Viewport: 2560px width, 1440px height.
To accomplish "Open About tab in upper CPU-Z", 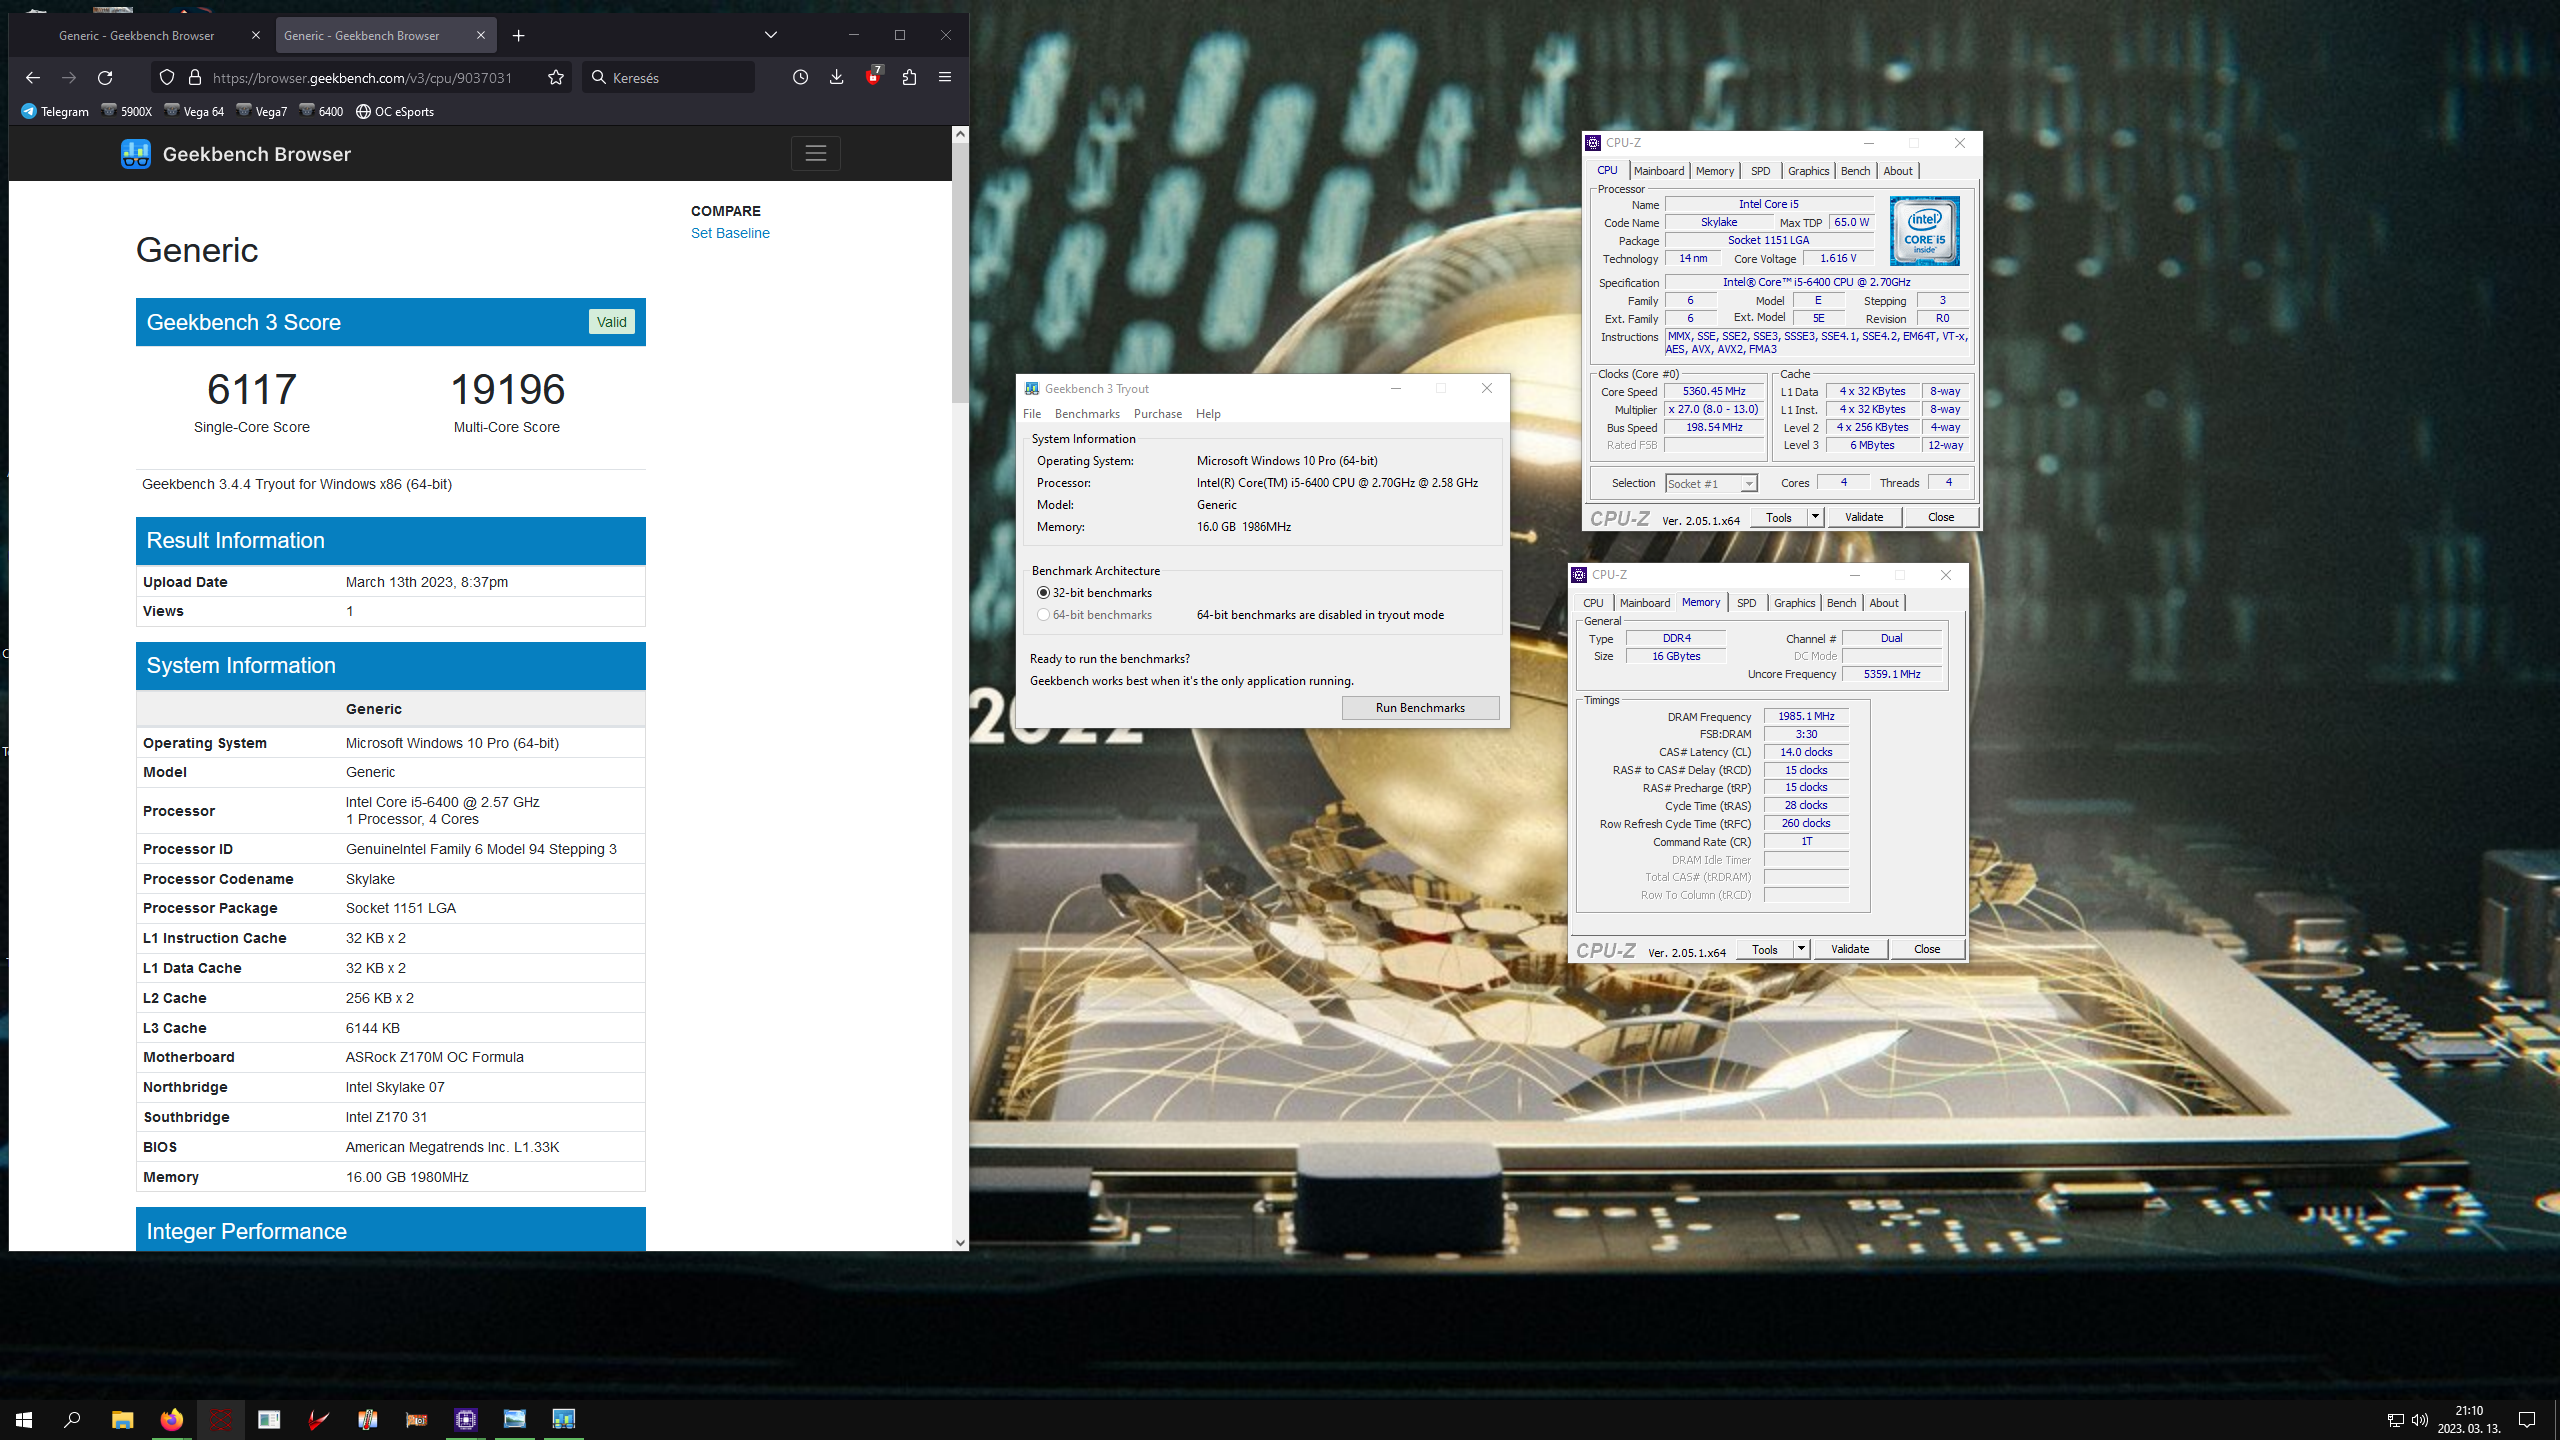I will coord(1898,171).
